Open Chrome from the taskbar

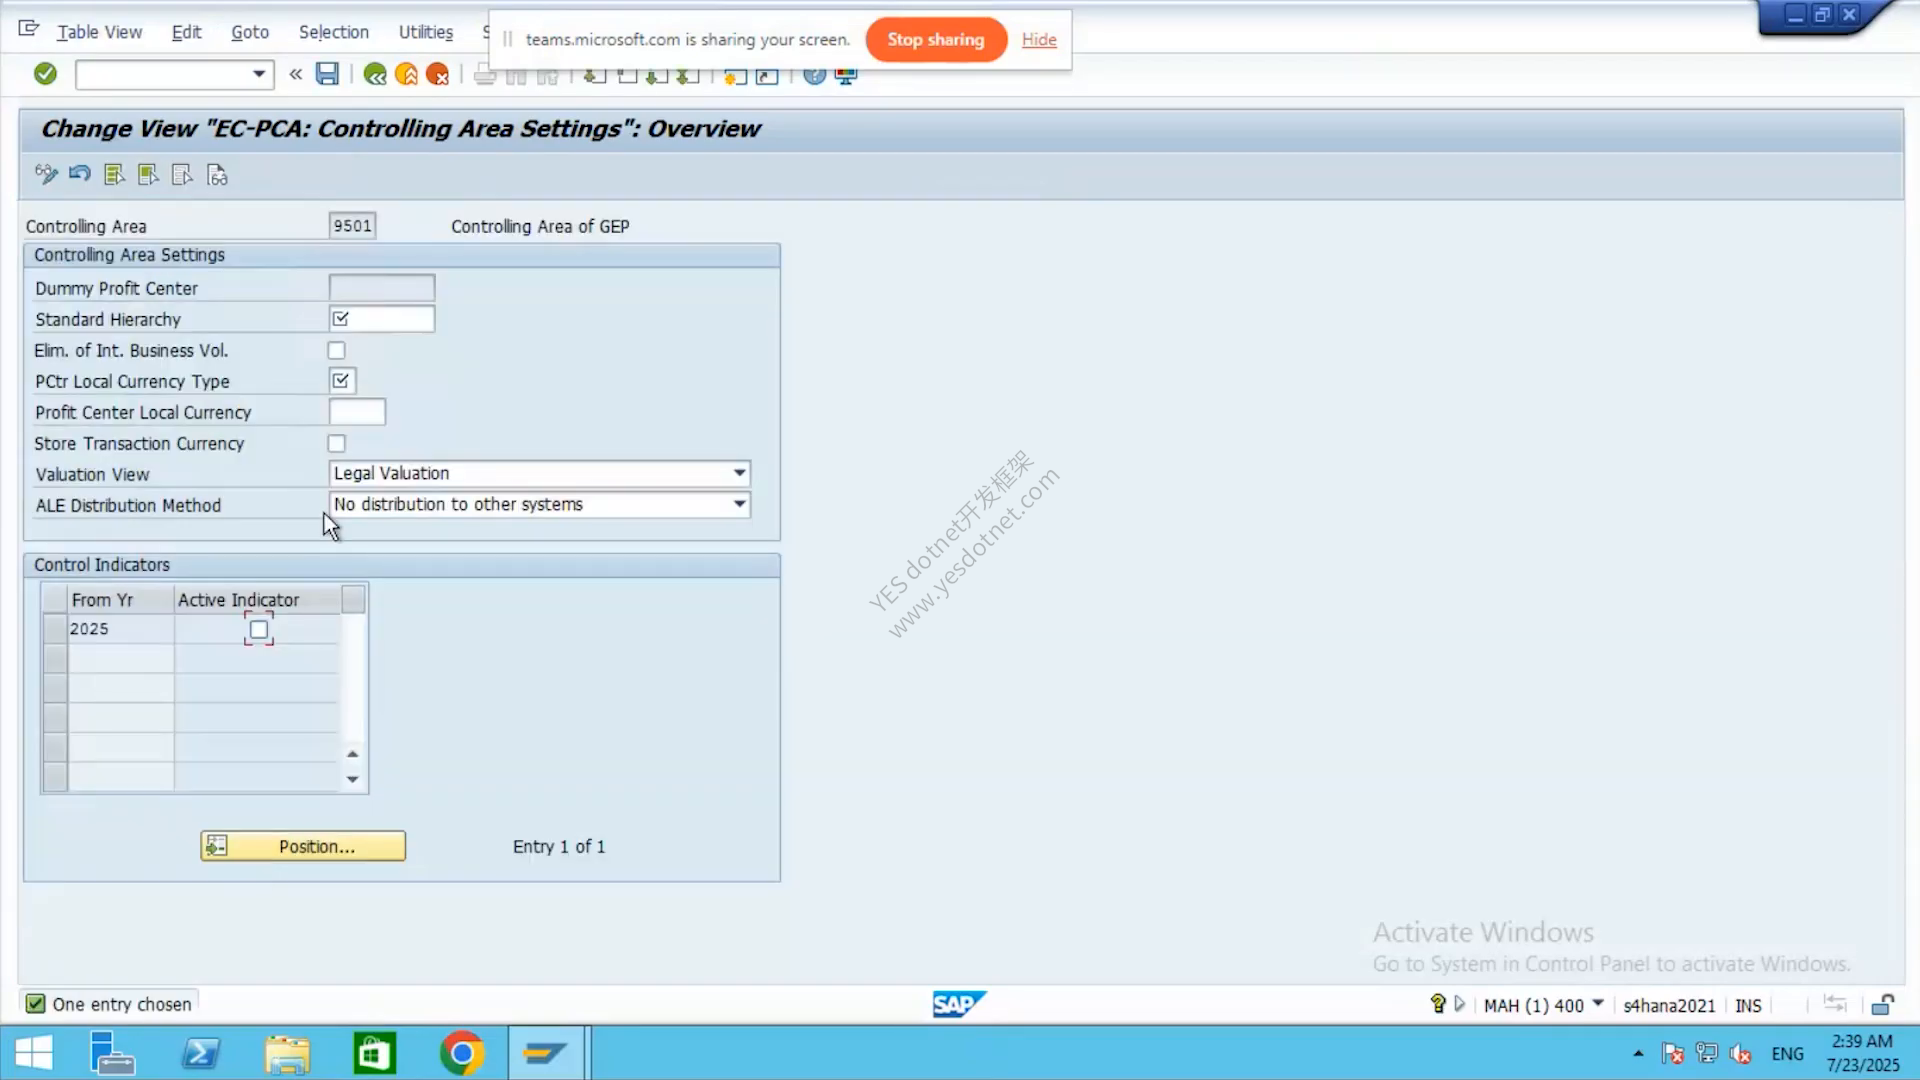(x=461, y=1053)
